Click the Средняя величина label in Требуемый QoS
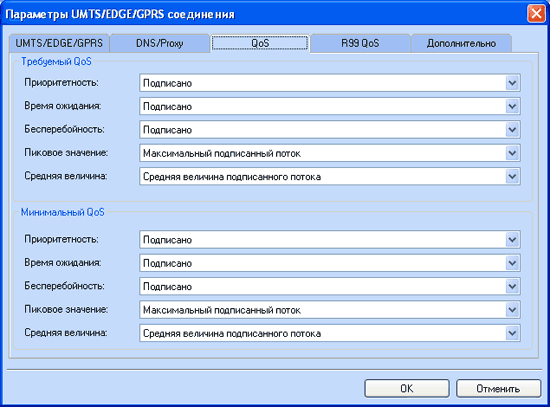The width and height of the screenshot is (550, 407). [66, 176]
